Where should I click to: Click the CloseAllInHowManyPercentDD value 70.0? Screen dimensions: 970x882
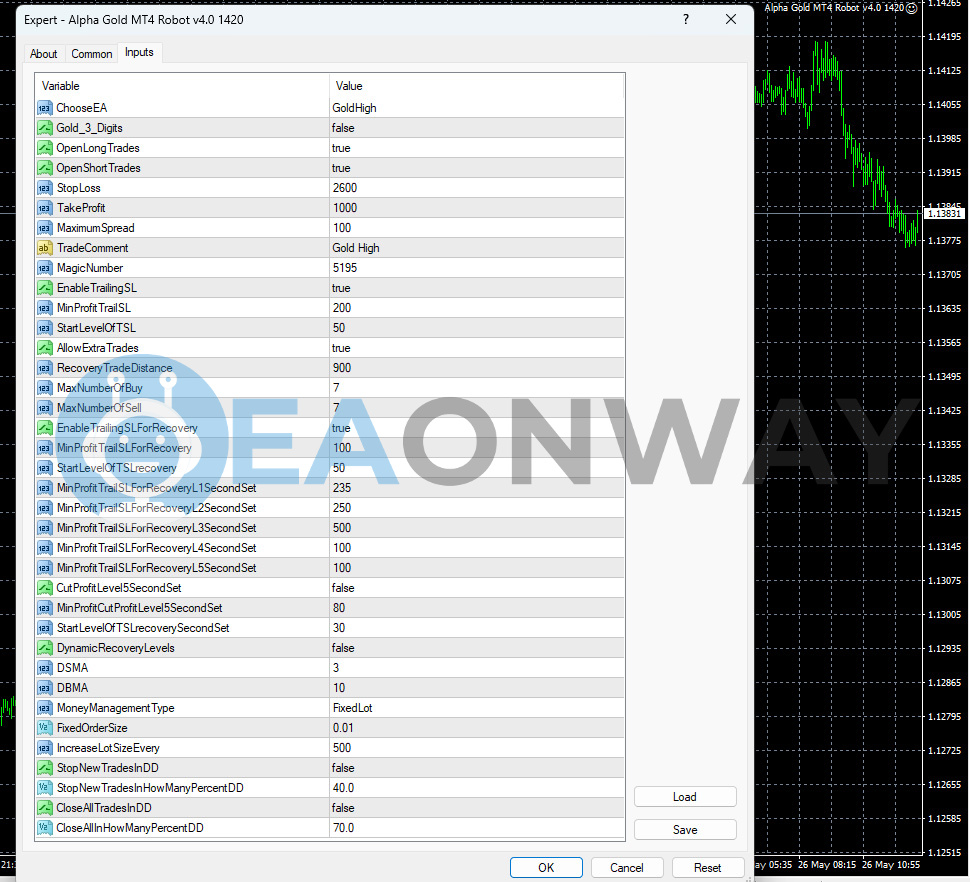pyautogui.click(x=343, y=828)
